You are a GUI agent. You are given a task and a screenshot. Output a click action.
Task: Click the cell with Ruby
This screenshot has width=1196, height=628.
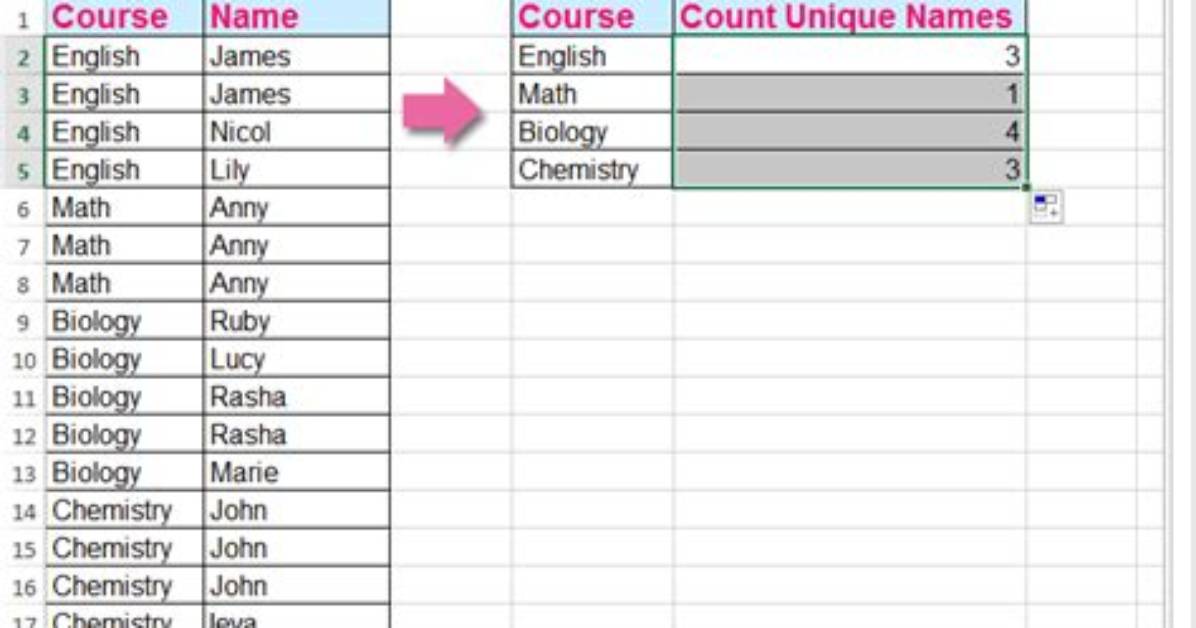[297, 321]
